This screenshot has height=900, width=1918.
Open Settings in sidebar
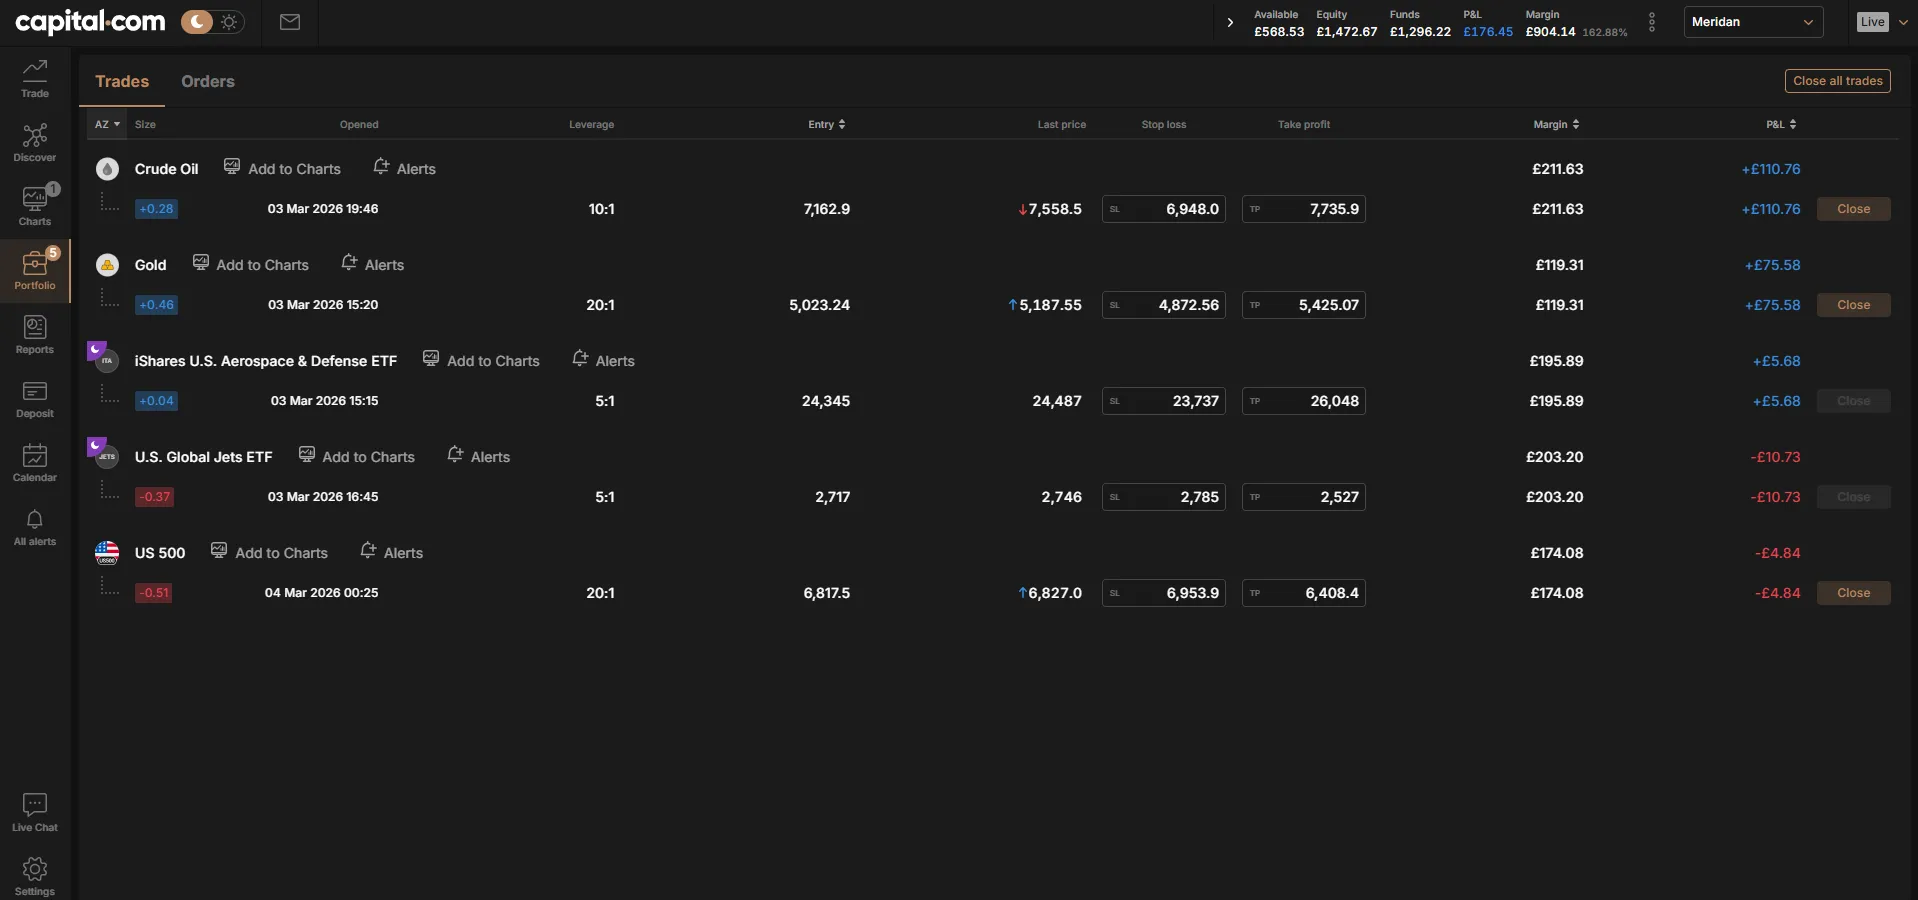(35, 877)
